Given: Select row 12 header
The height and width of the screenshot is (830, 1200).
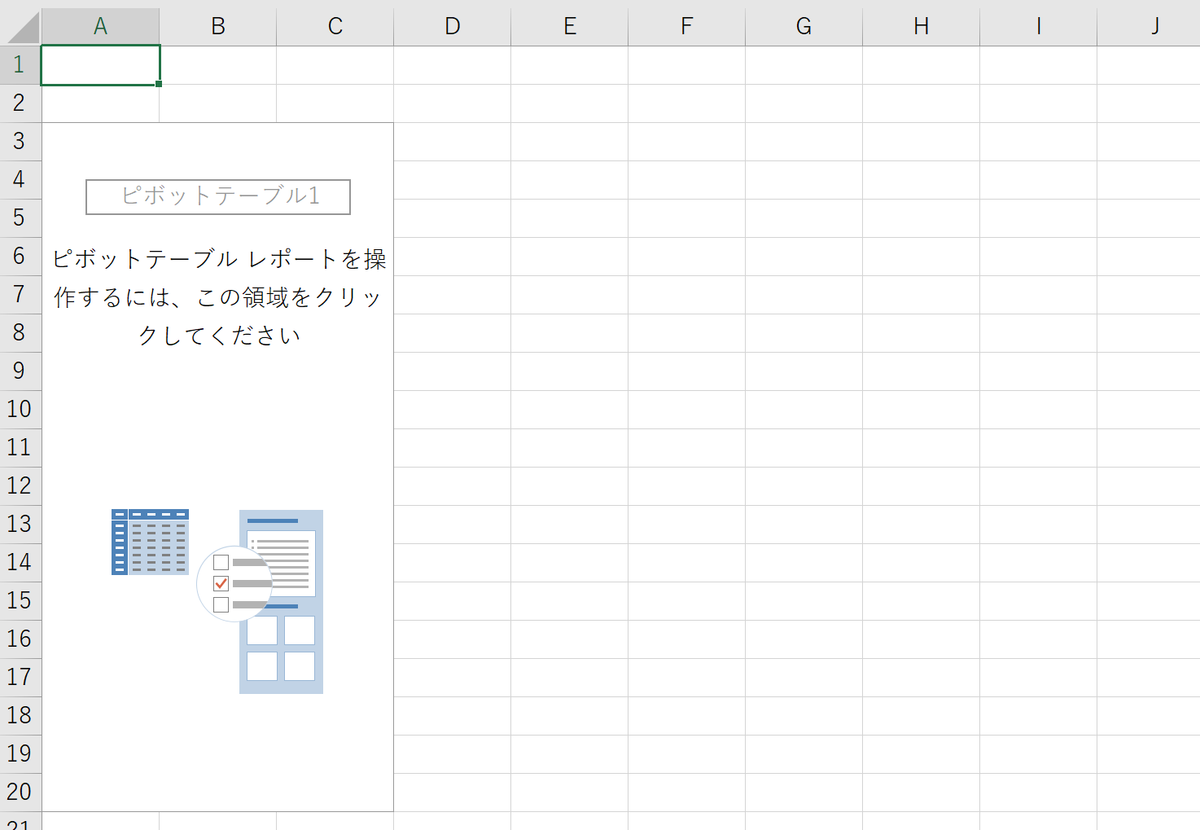Looking at the screenshot, I should (20, 485).
